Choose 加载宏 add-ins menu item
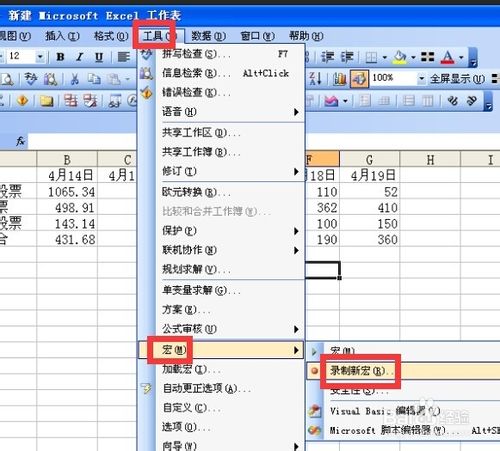 [221, 369]
